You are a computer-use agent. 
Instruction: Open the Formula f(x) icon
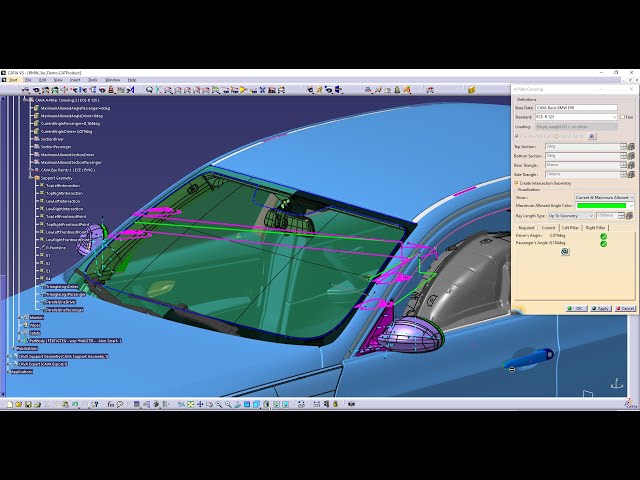tap(111, 404)
